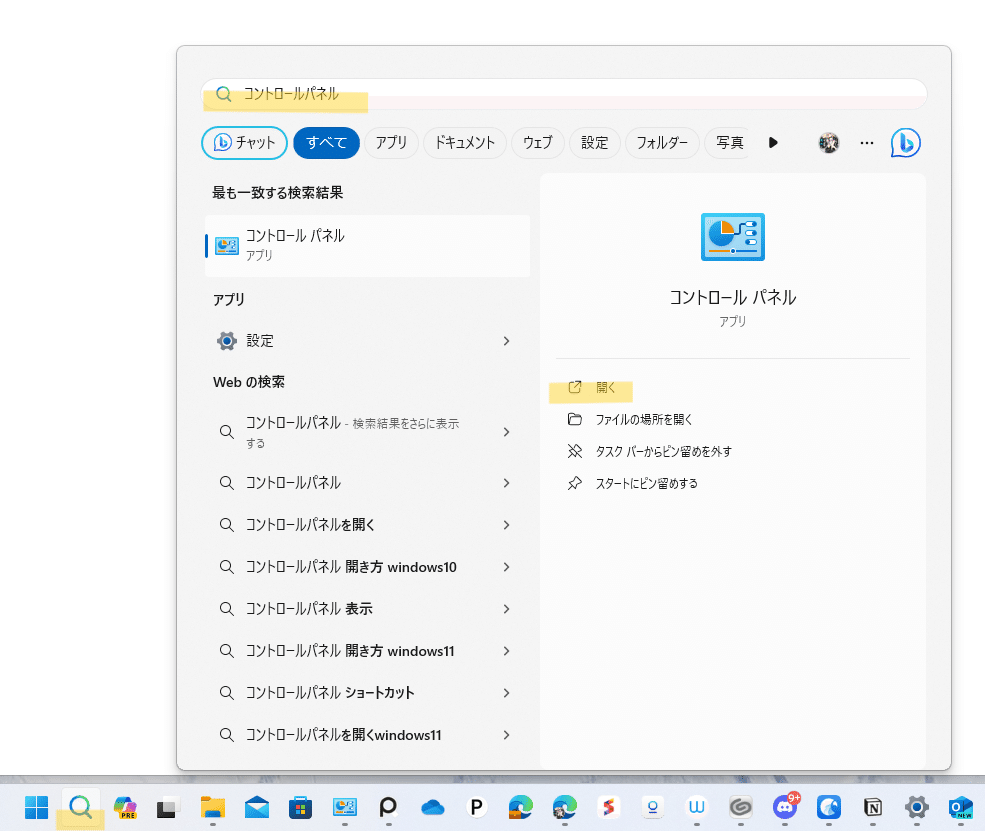
Task: Show more filter tabs arrow
Action: tap(773, 143)
